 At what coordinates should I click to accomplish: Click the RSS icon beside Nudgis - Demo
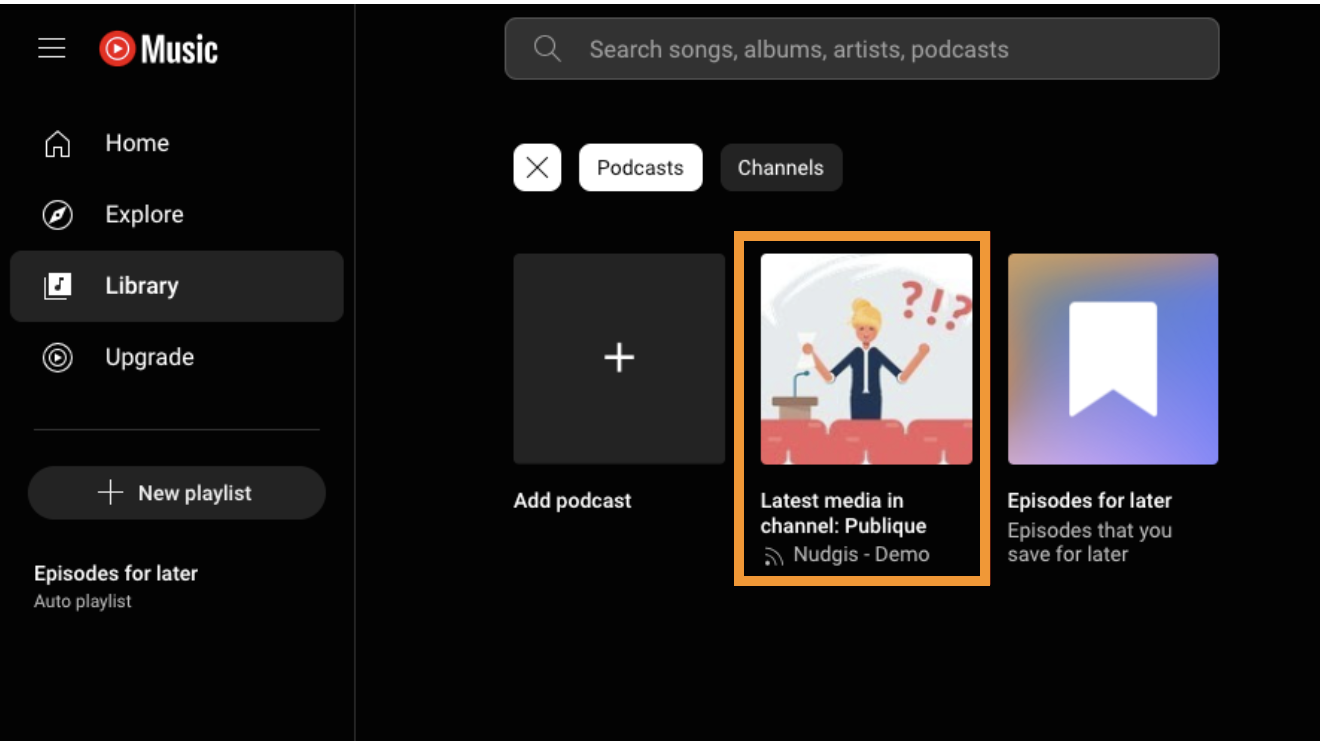(x=773, y=557)
